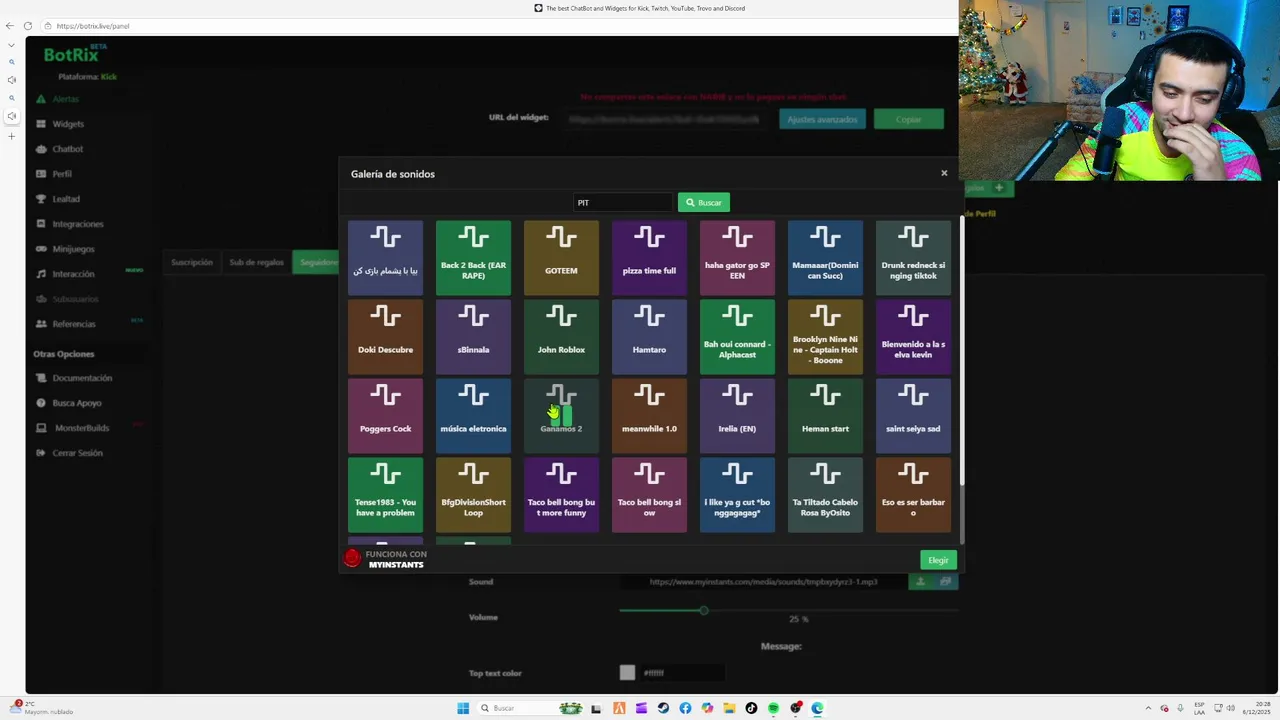Click the Copiar widget URL button

[908, 119]
